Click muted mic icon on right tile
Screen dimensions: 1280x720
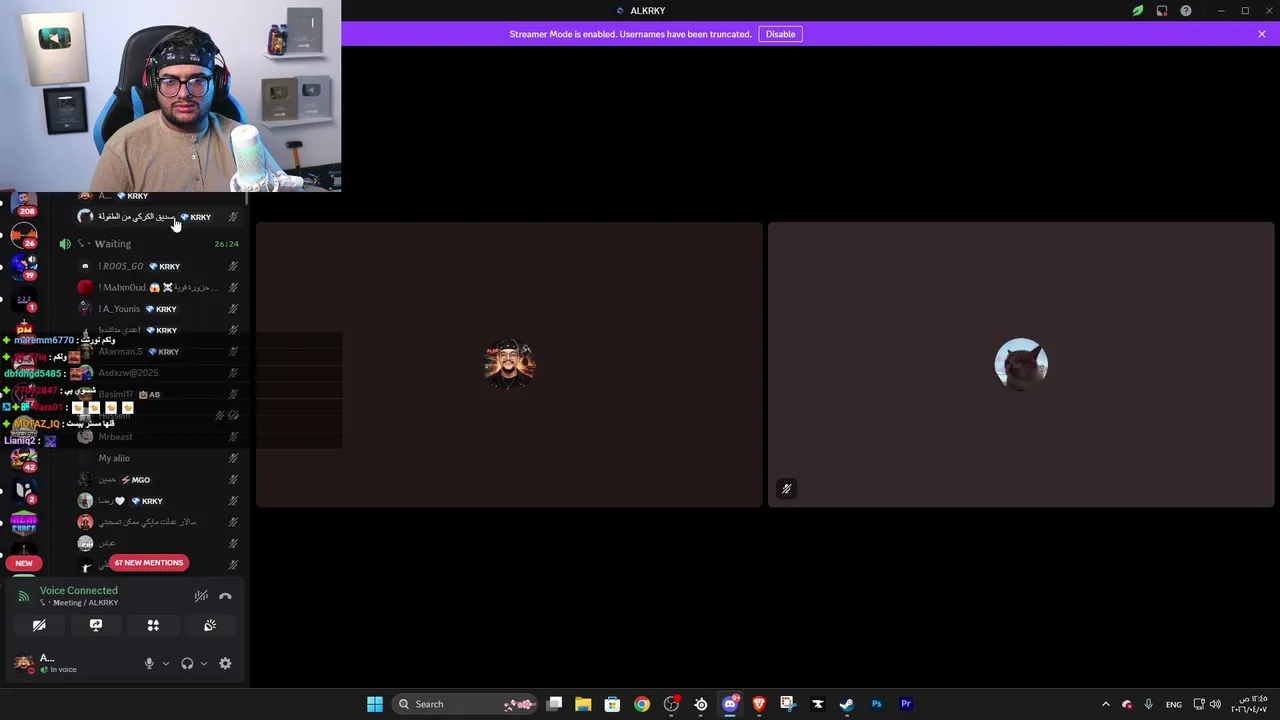coord(786,489)
